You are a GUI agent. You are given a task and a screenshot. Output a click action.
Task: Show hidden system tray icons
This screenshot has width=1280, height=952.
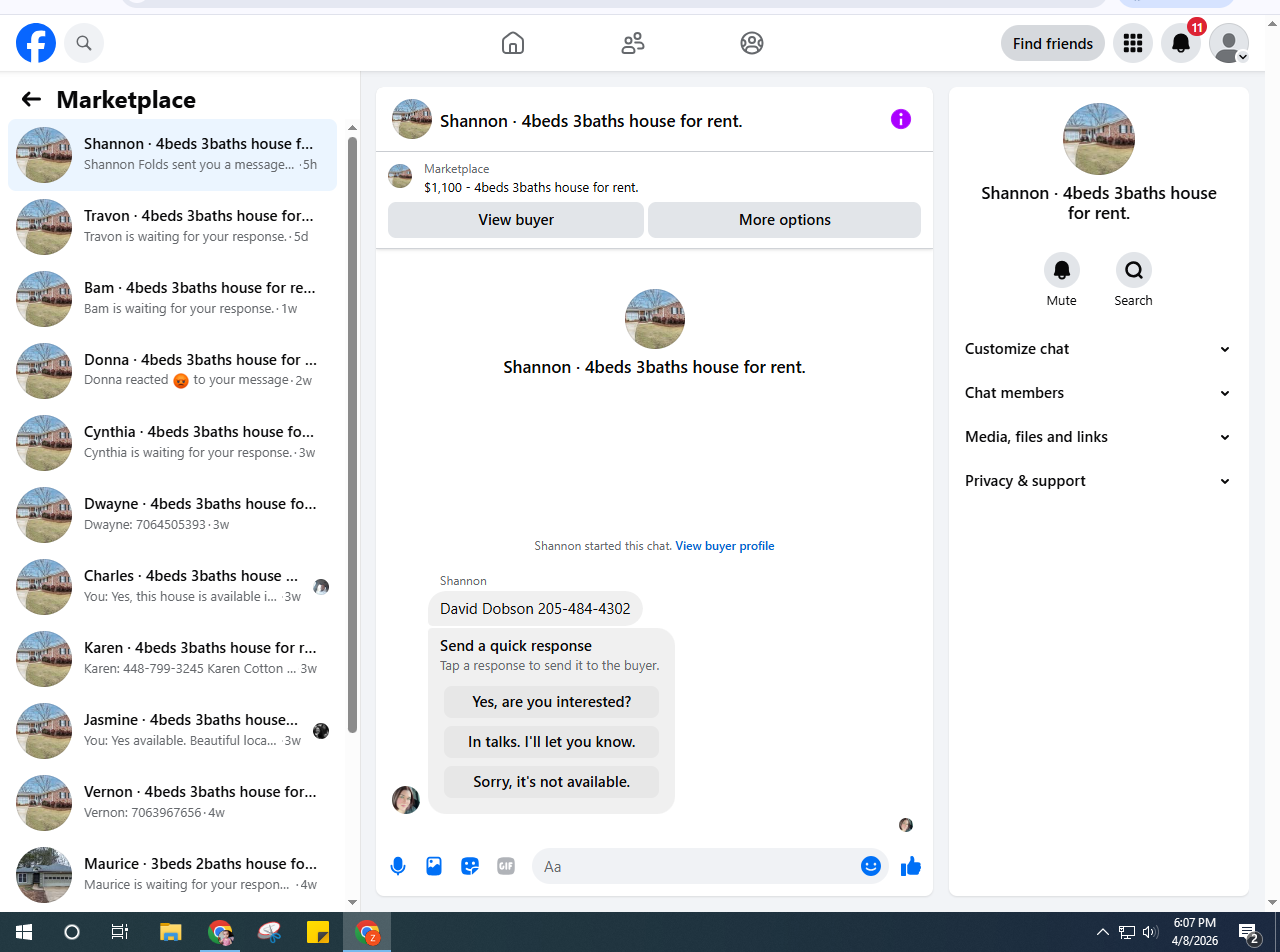(1103, 932)
